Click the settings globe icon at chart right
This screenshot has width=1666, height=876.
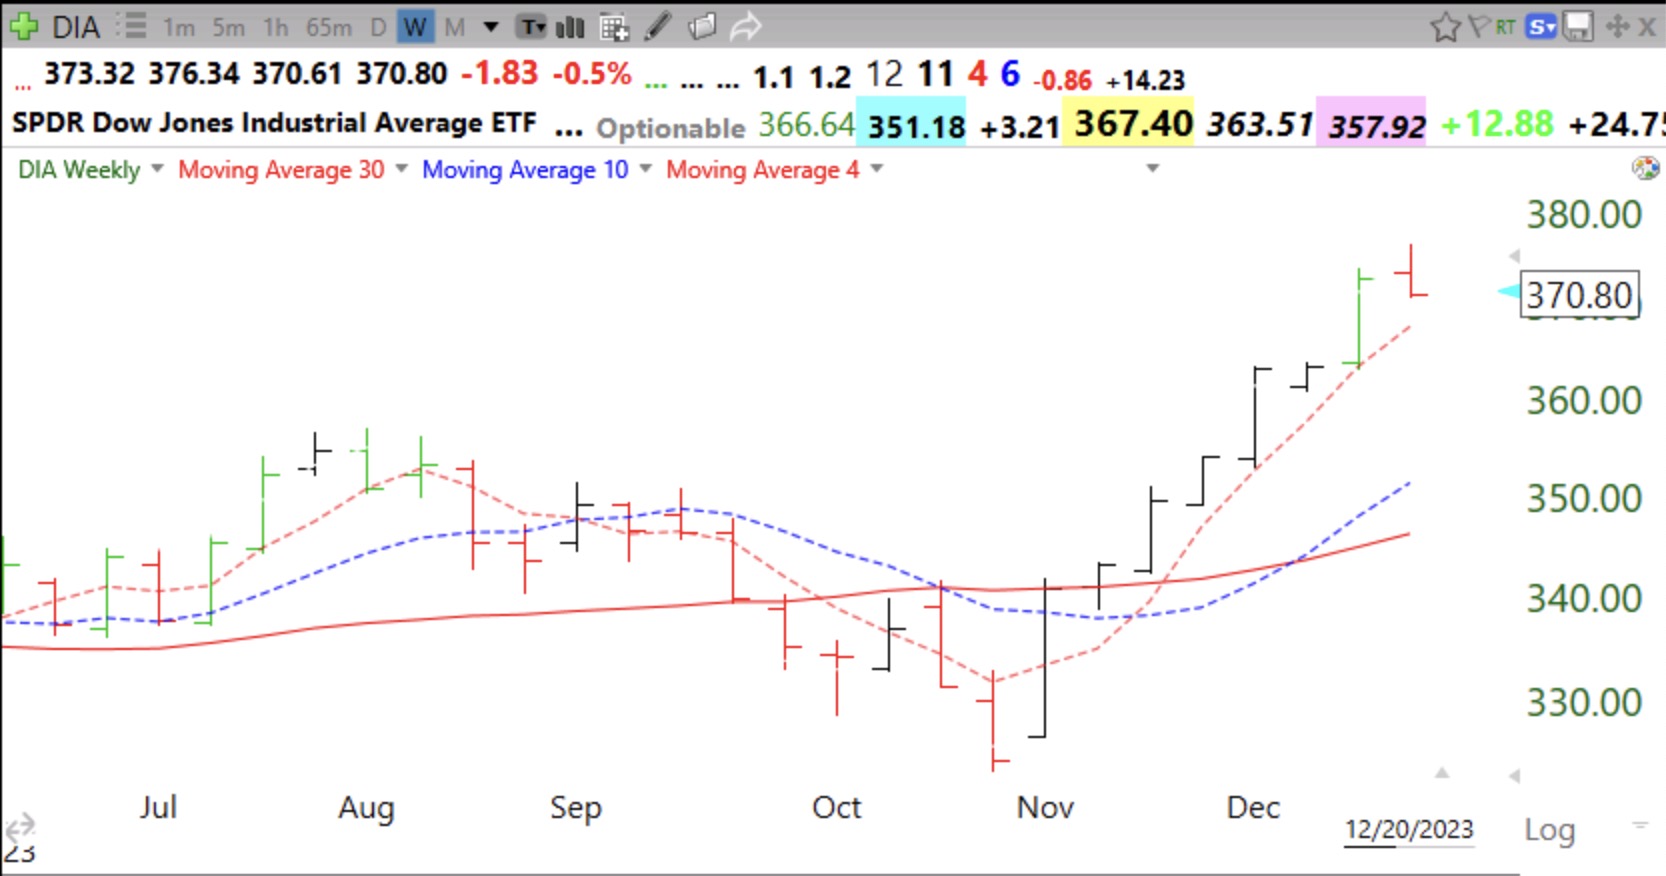click(1645, 168)
